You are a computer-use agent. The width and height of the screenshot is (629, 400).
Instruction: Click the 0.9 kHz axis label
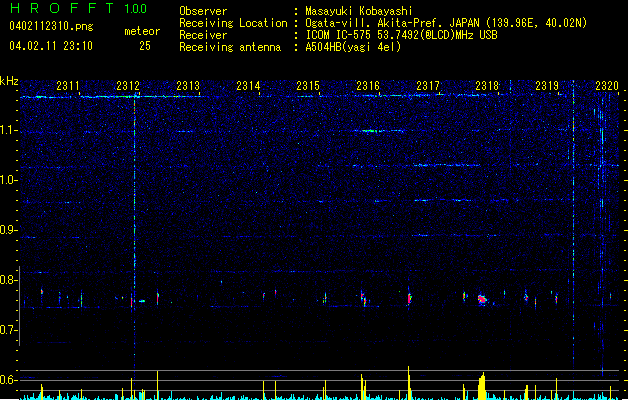(x=9, y=230)
